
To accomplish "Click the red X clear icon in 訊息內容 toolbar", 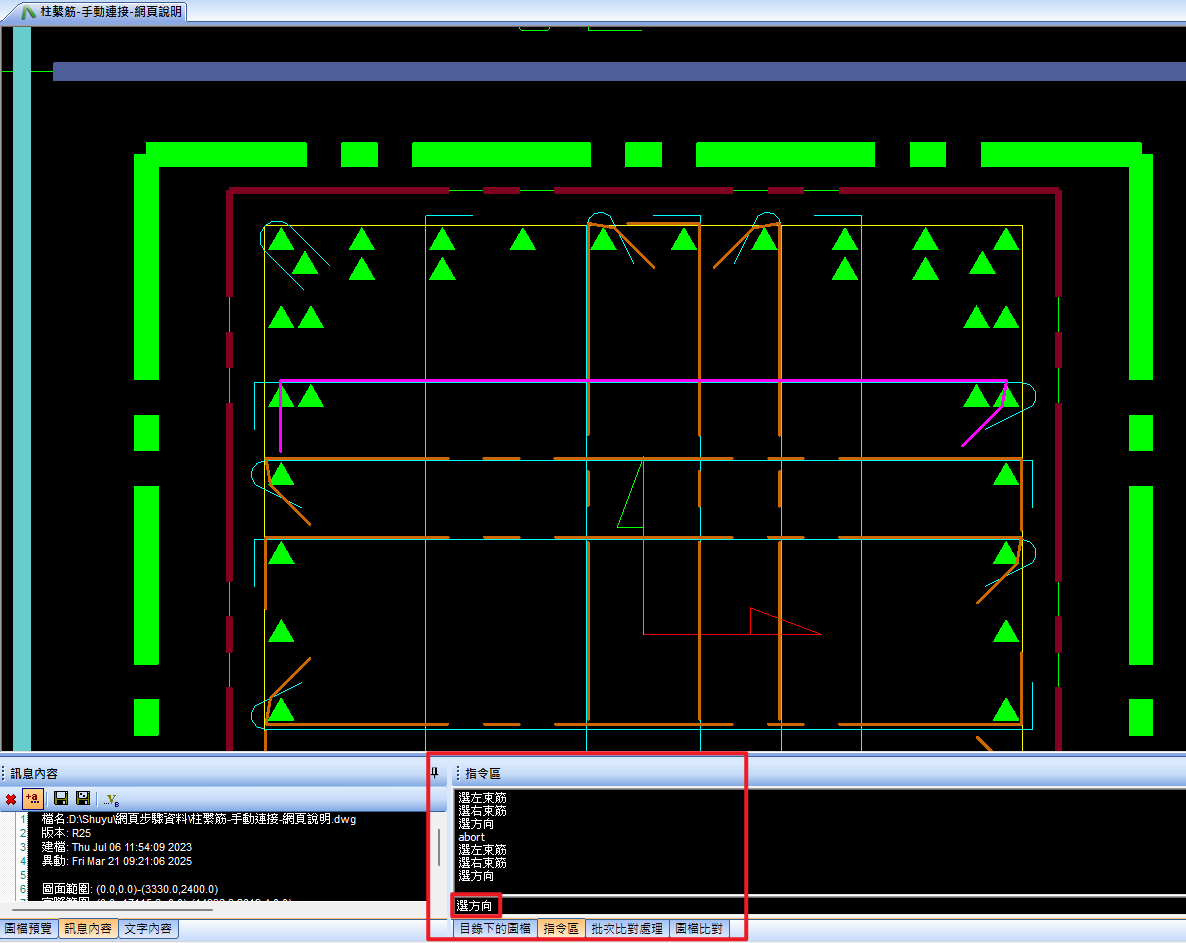I will (11, 799).
